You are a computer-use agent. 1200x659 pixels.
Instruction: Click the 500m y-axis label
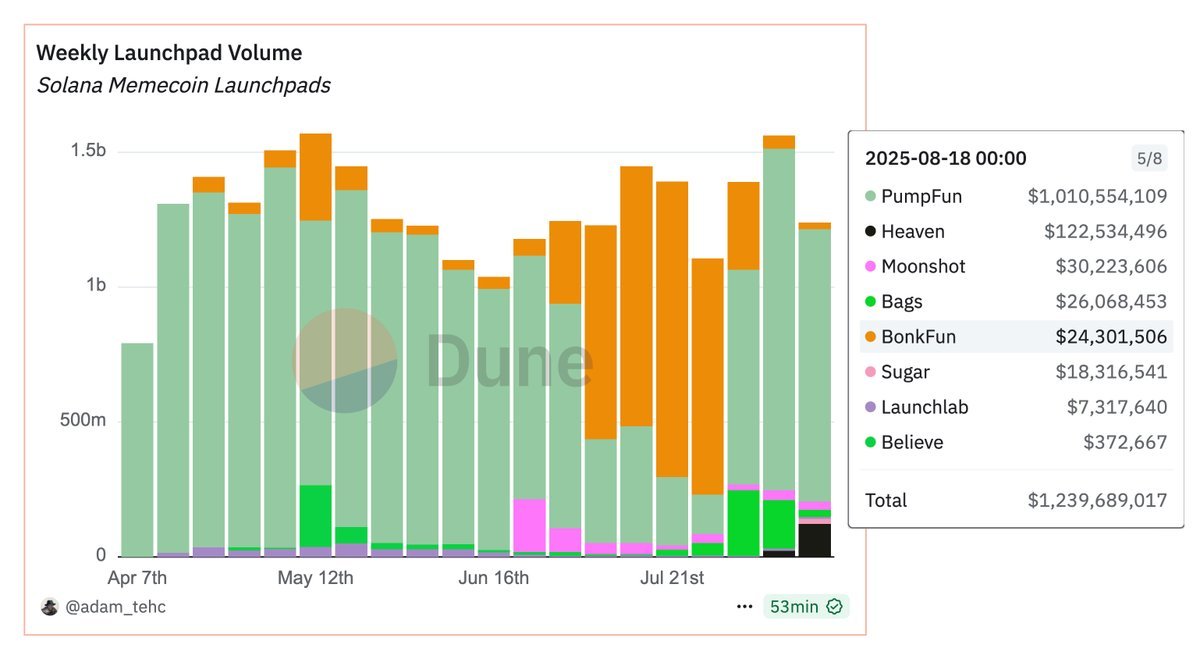(84, 421)
